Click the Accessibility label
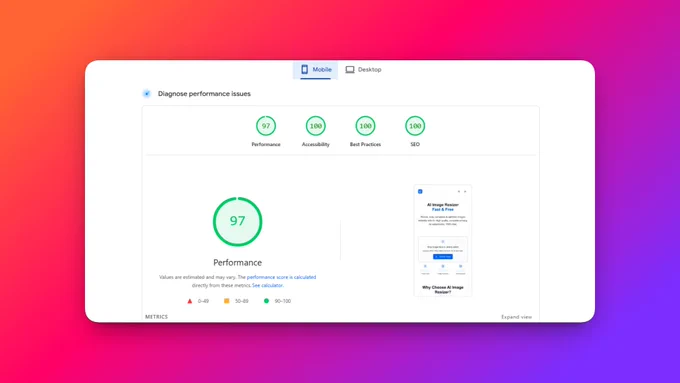This screenshot has height=383, width=680. [x=316, y=144]
